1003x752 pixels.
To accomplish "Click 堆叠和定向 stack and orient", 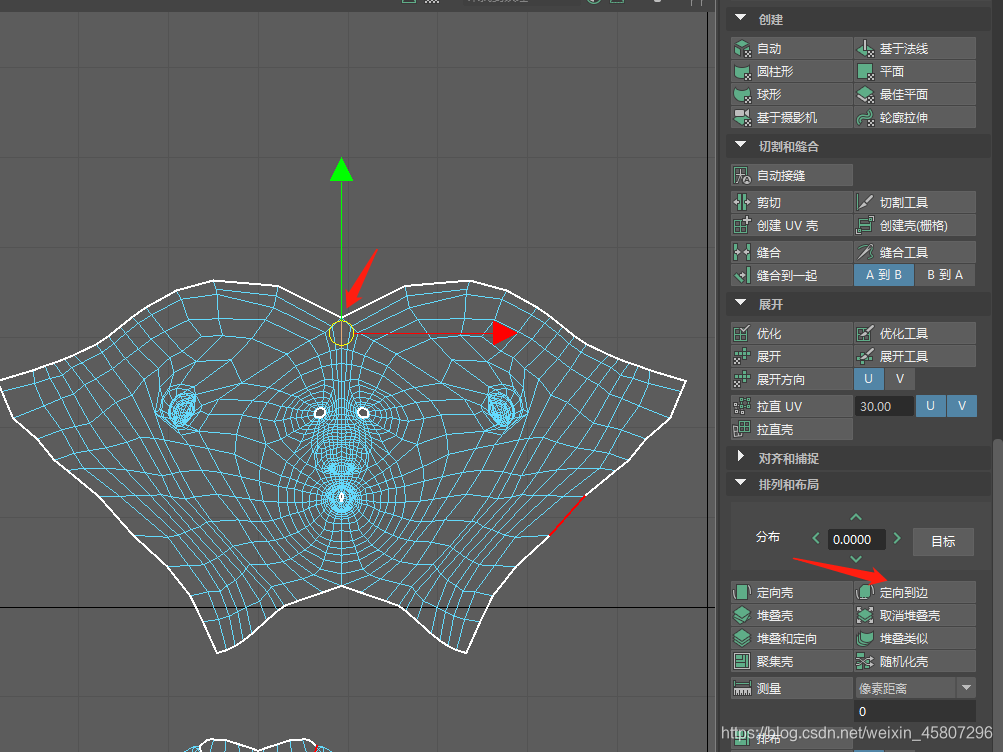I will [x=792, y=639].
